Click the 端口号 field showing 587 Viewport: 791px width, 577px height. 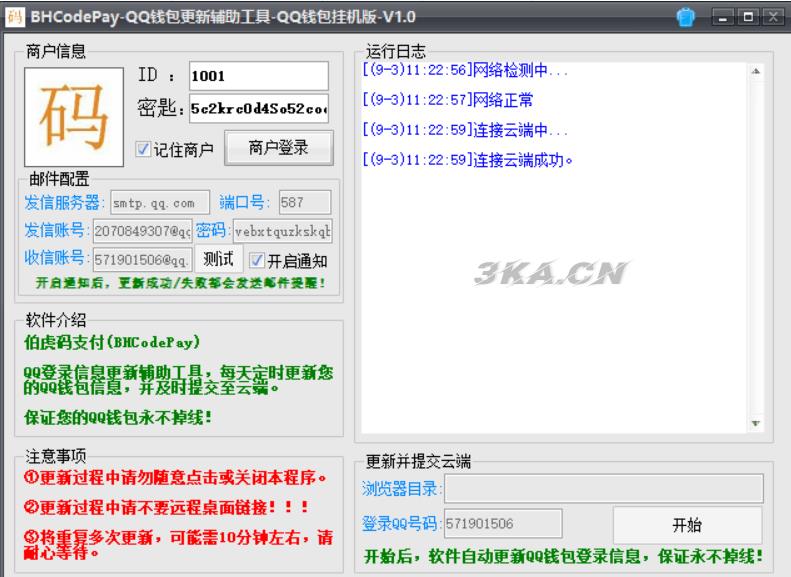coord(305,203)
